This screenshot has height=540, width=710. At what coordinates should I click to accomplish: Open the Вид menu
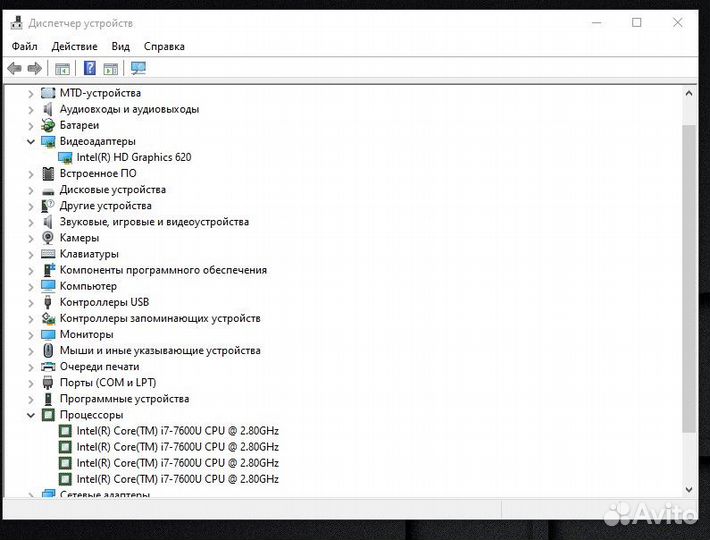(x=120, y=46)
